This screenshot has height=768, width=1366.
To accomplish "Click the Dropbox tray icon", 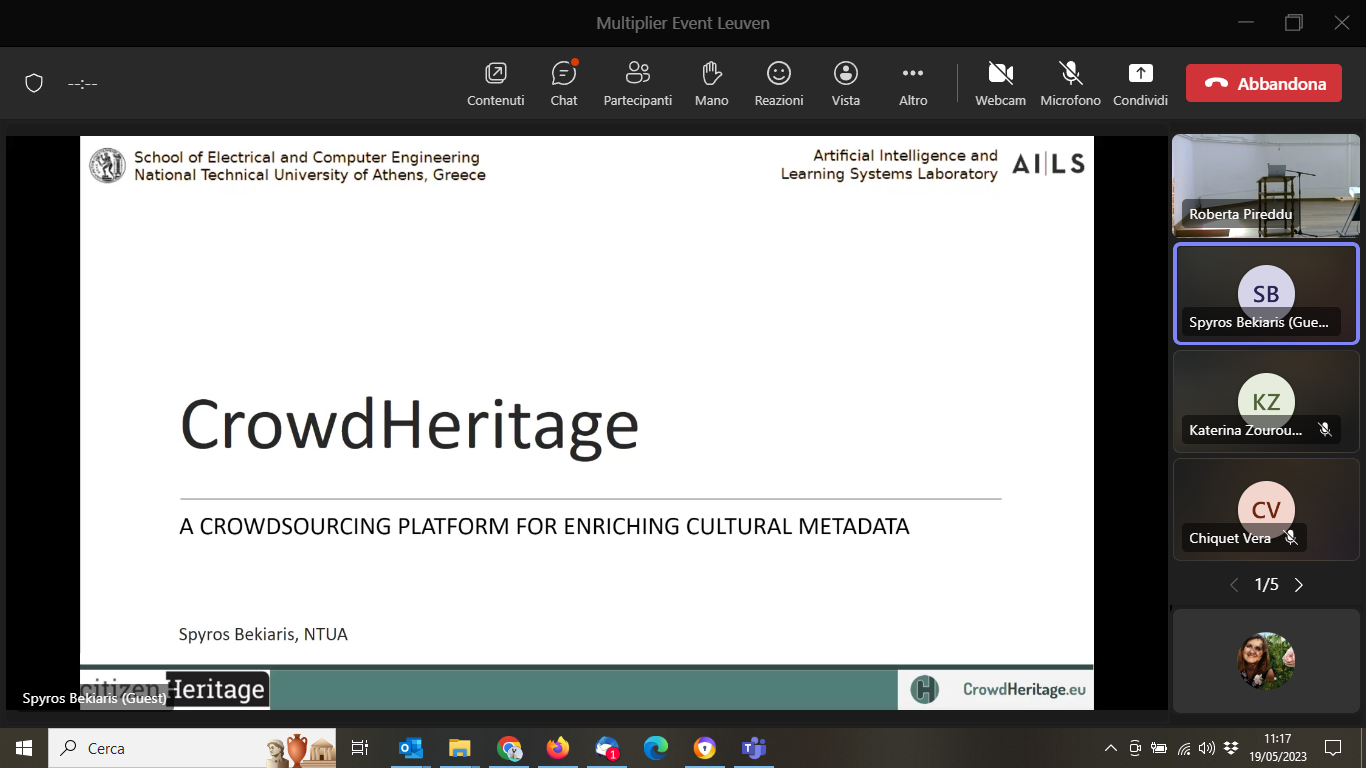I will pos(1231,748).
